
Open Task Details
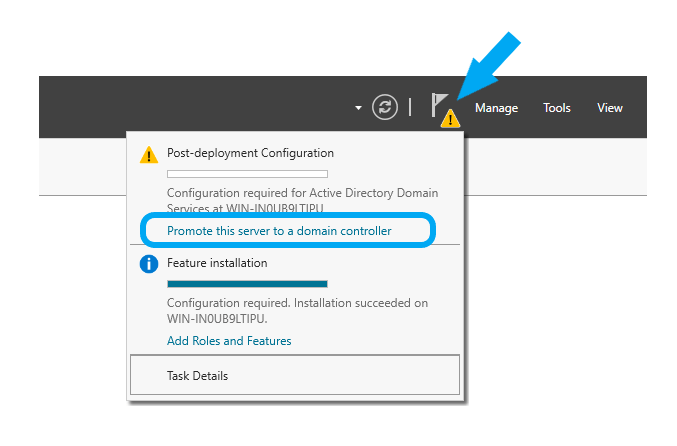coord(295,375)
